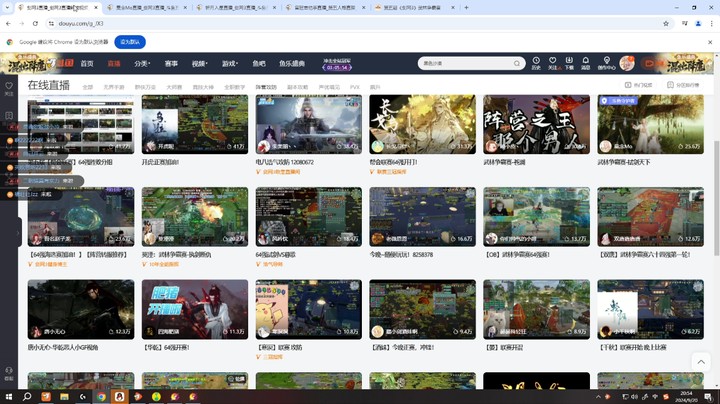Switch to the fifth browser tab

(415, 7)
